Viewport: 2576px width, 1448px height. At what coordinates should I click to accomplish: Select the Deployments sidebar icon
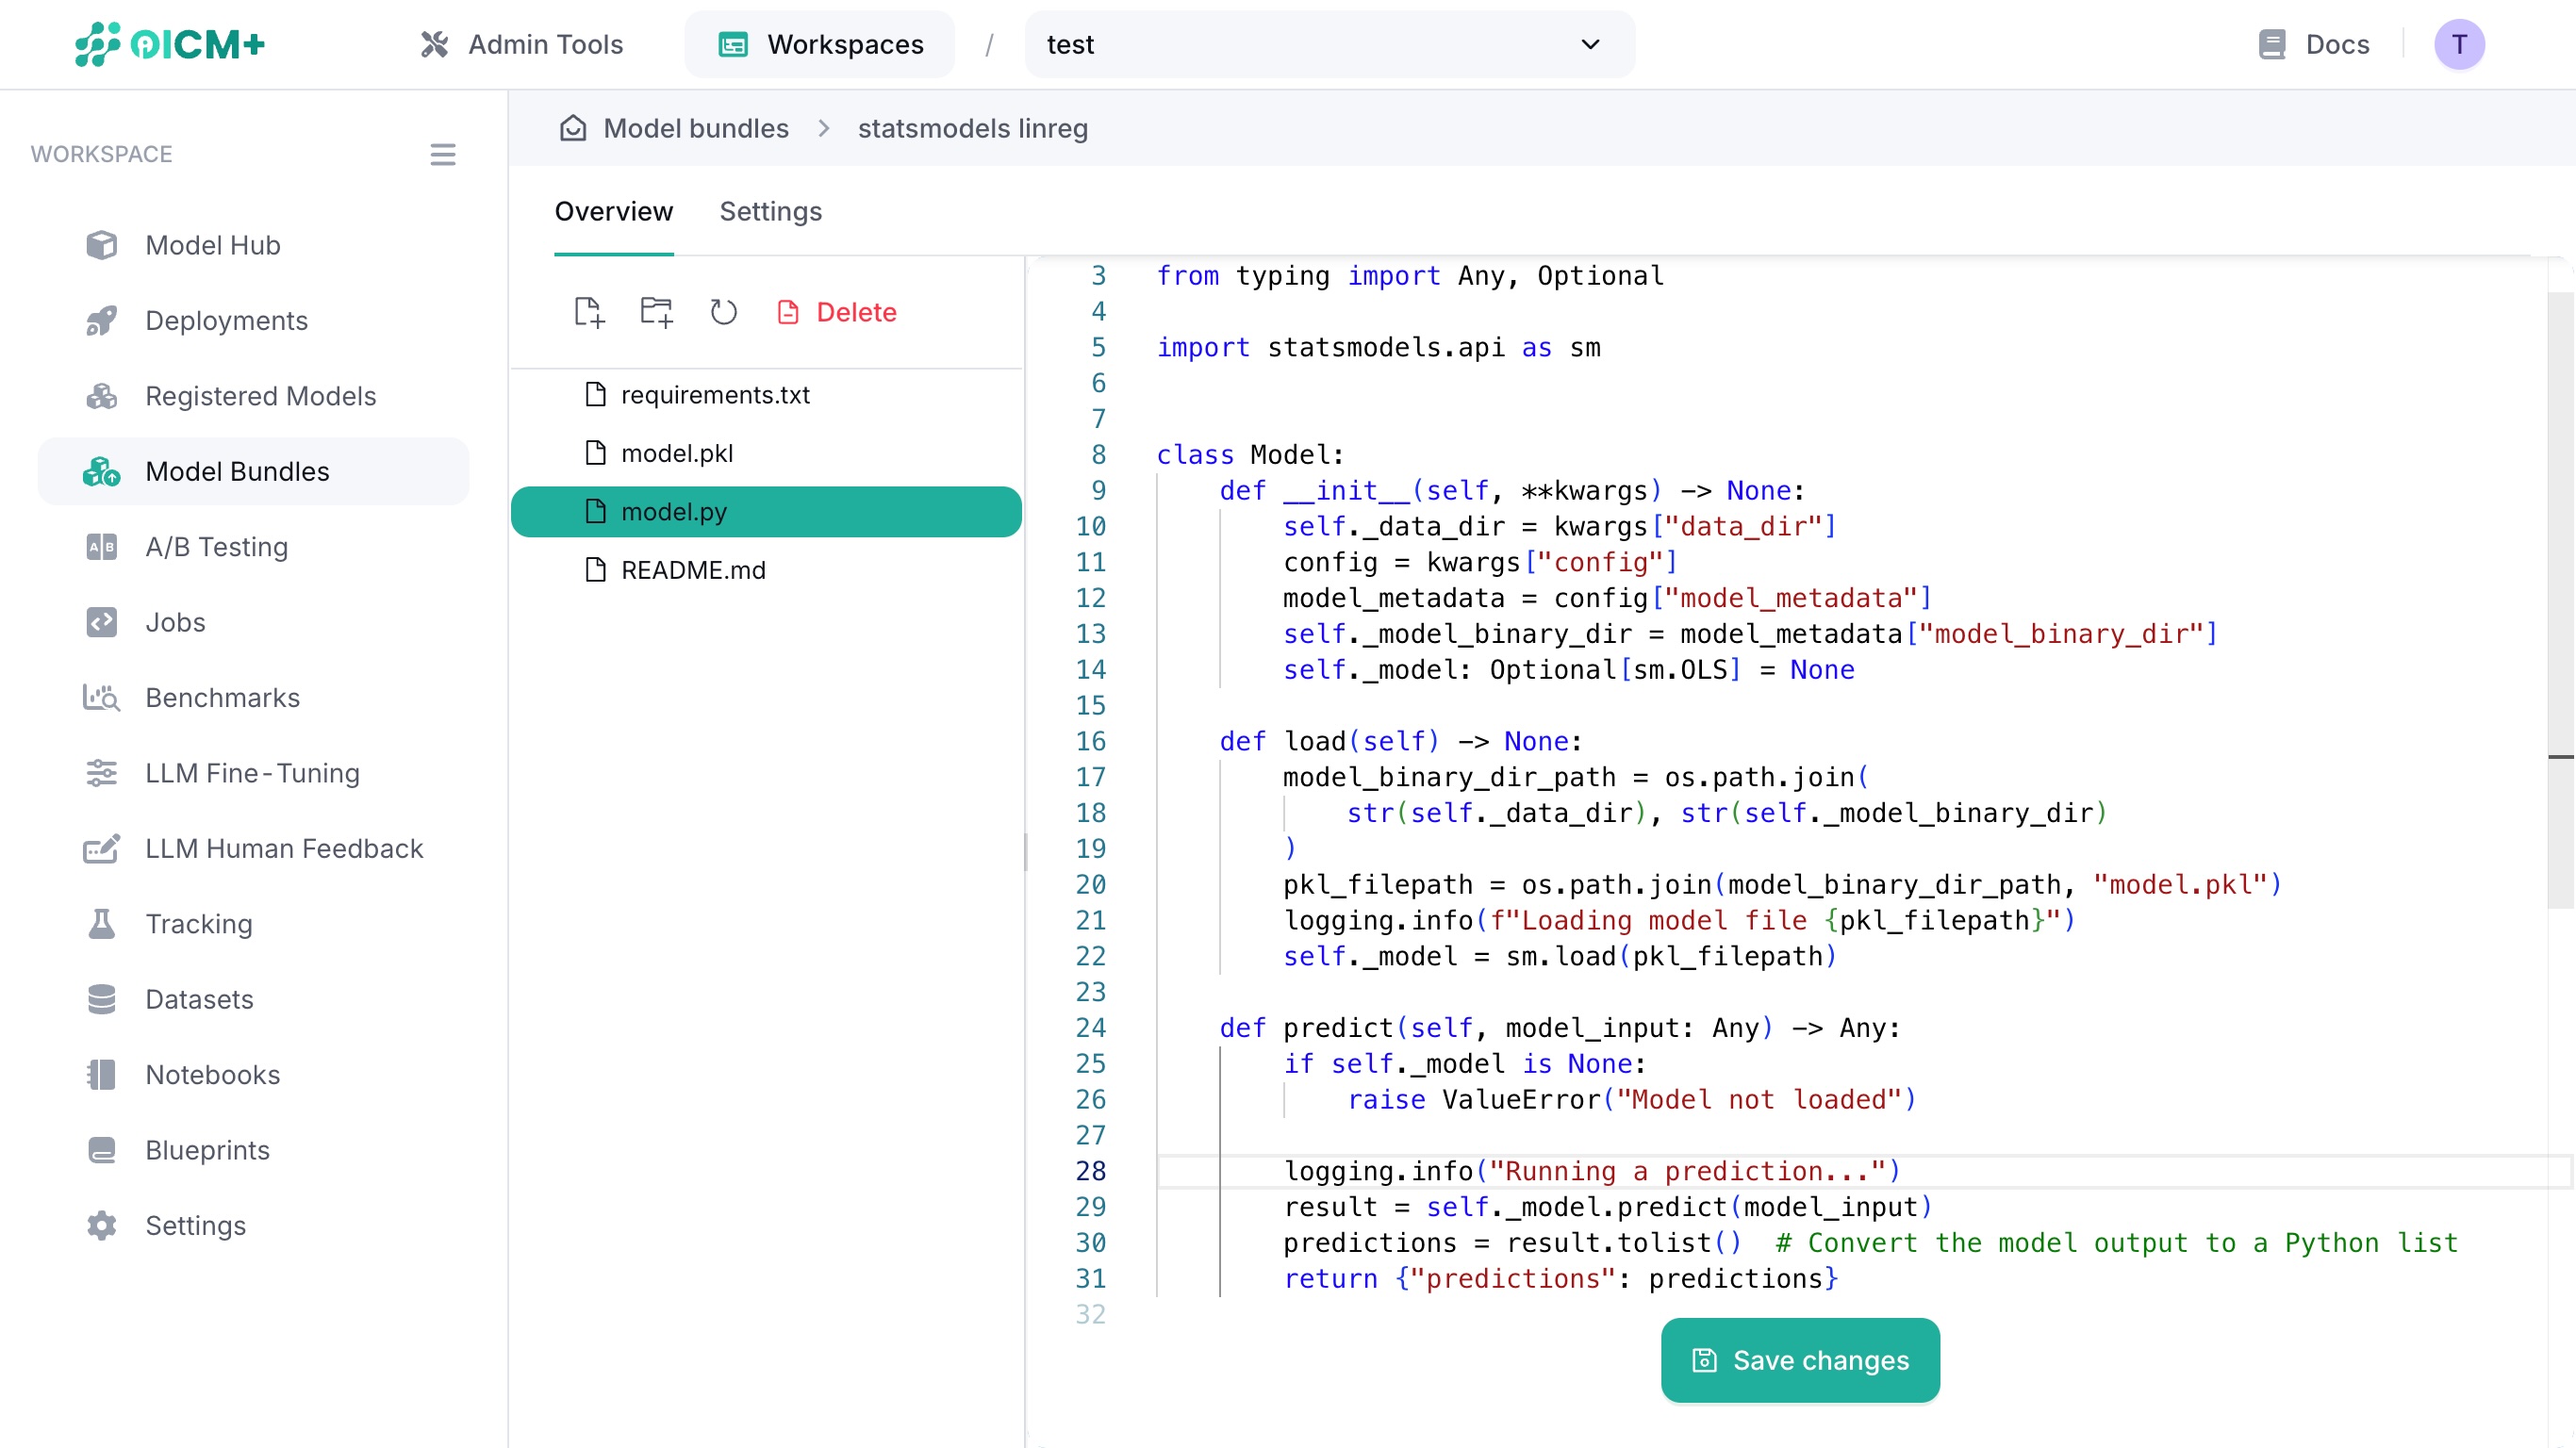[x=102, y=320]
